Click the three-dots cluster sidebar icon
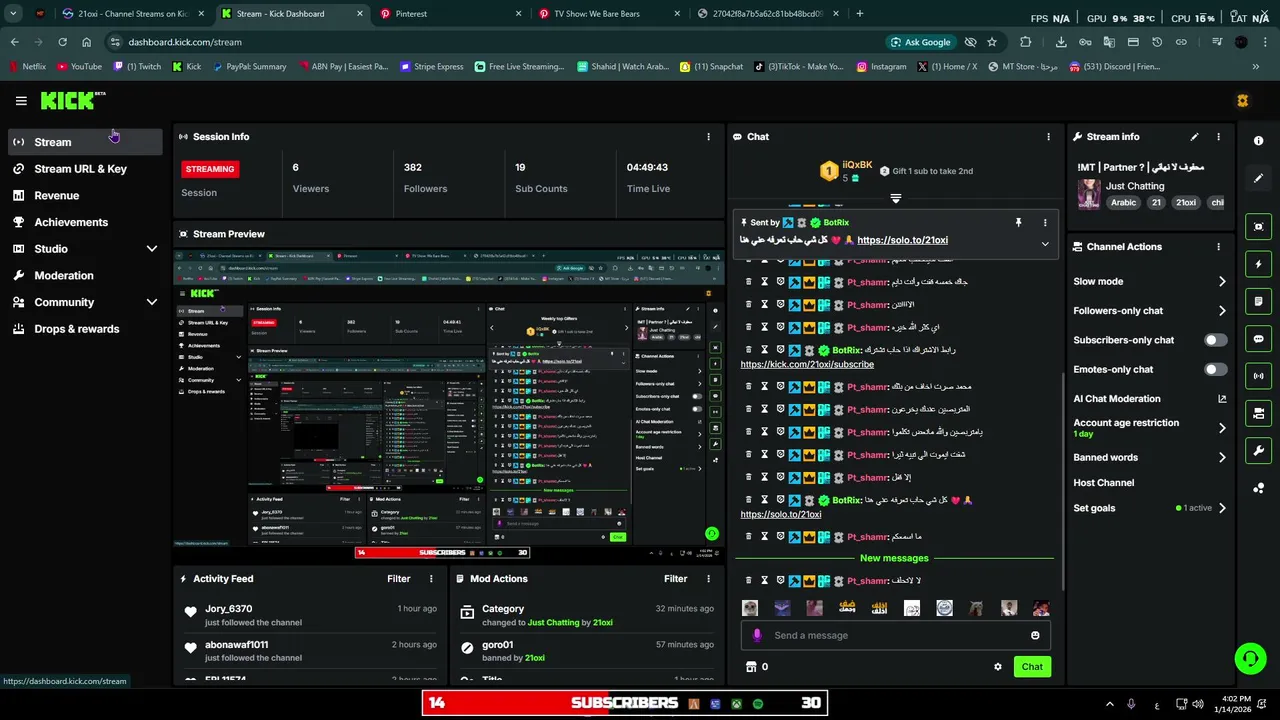 [1259, 488]
